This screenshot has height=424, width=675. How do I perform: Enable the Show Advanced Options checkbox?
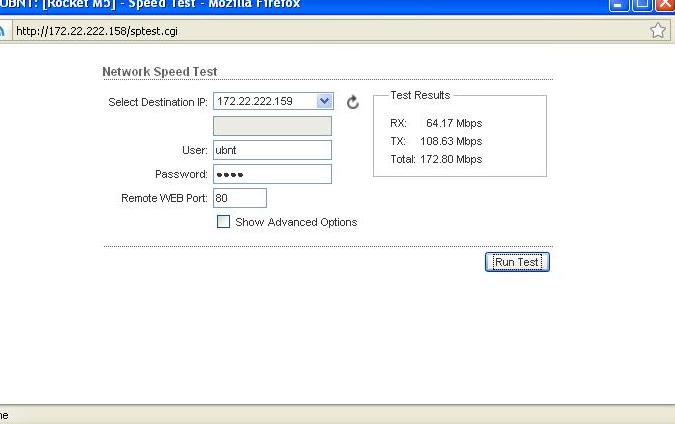[x=223, y=222]
